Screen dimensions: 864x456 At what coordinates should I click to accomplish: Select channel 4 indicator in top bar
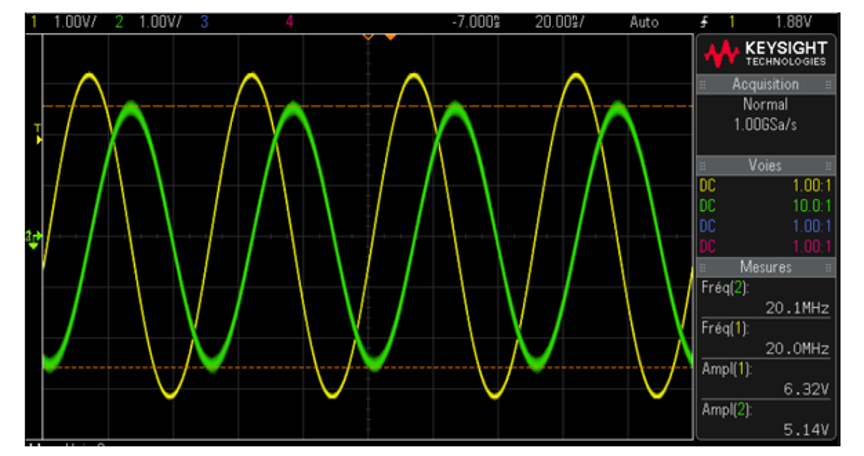289,21
